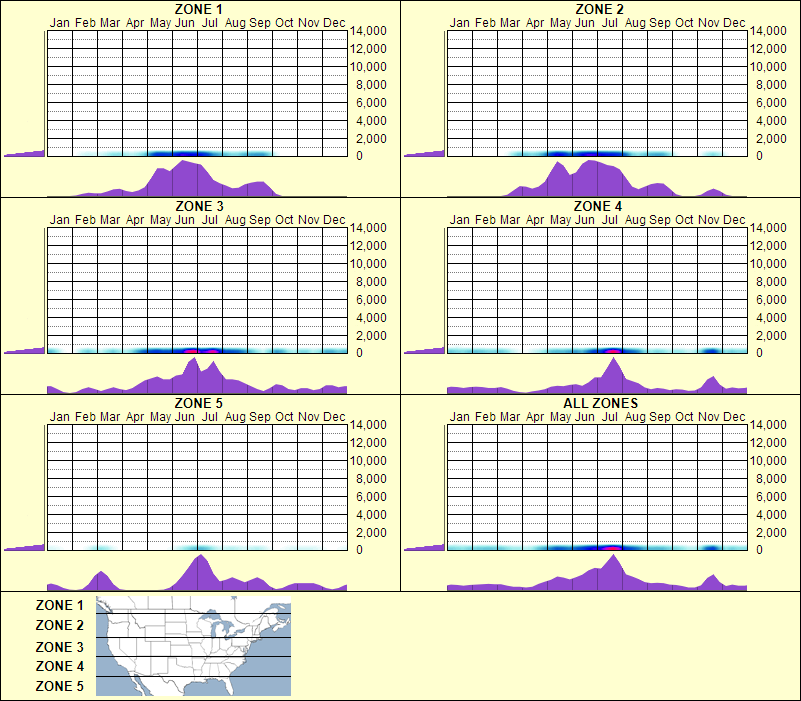This screenshot has width=801, height=701.
Task: Select the ZONE 2 chart title
Action: tap(598, 9)
